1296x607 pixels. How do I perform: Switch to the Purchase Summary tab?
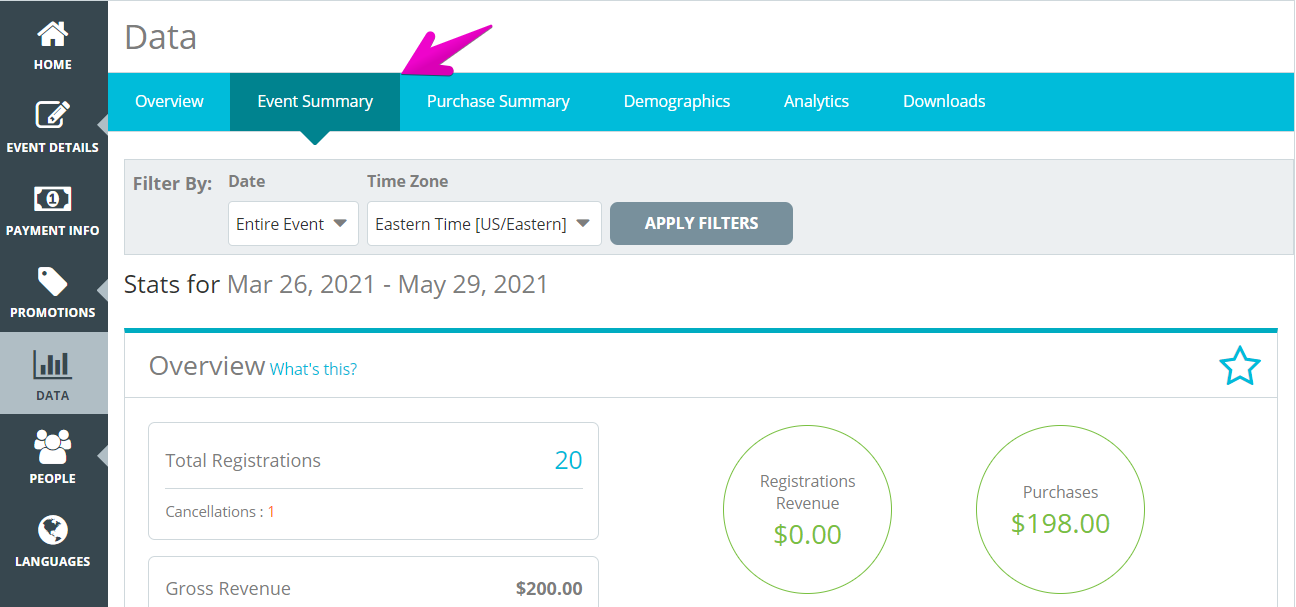click(x=498, y=101)
